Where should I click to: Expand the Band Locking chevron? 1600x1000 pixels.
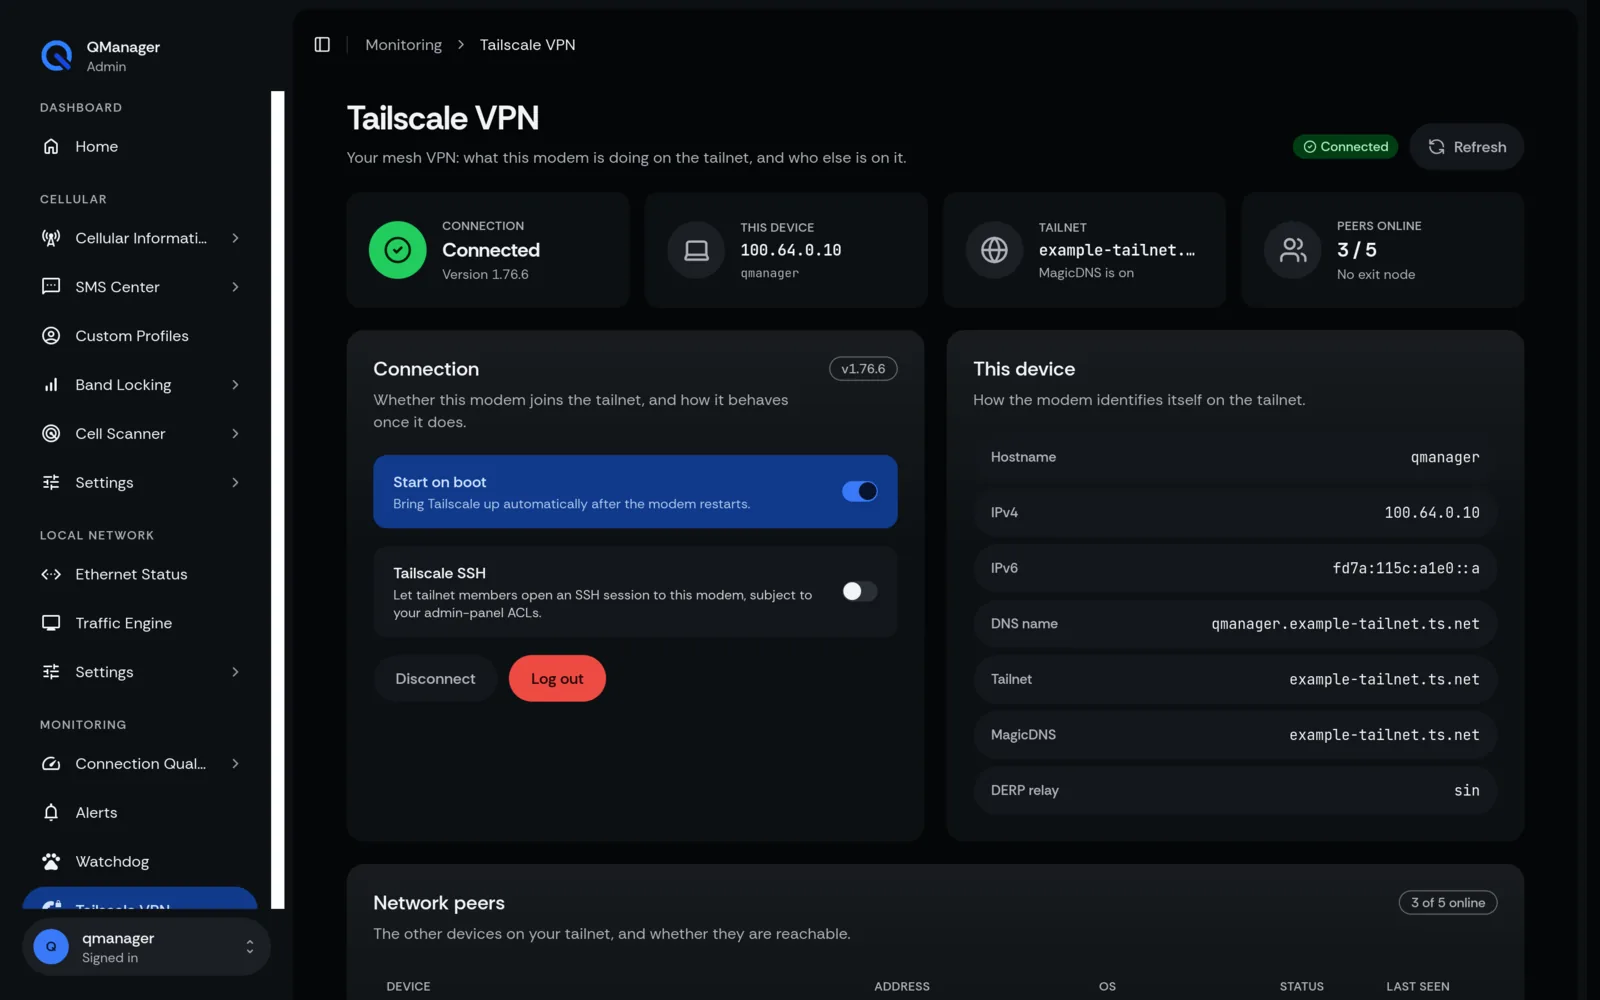(x=235, y=385)
